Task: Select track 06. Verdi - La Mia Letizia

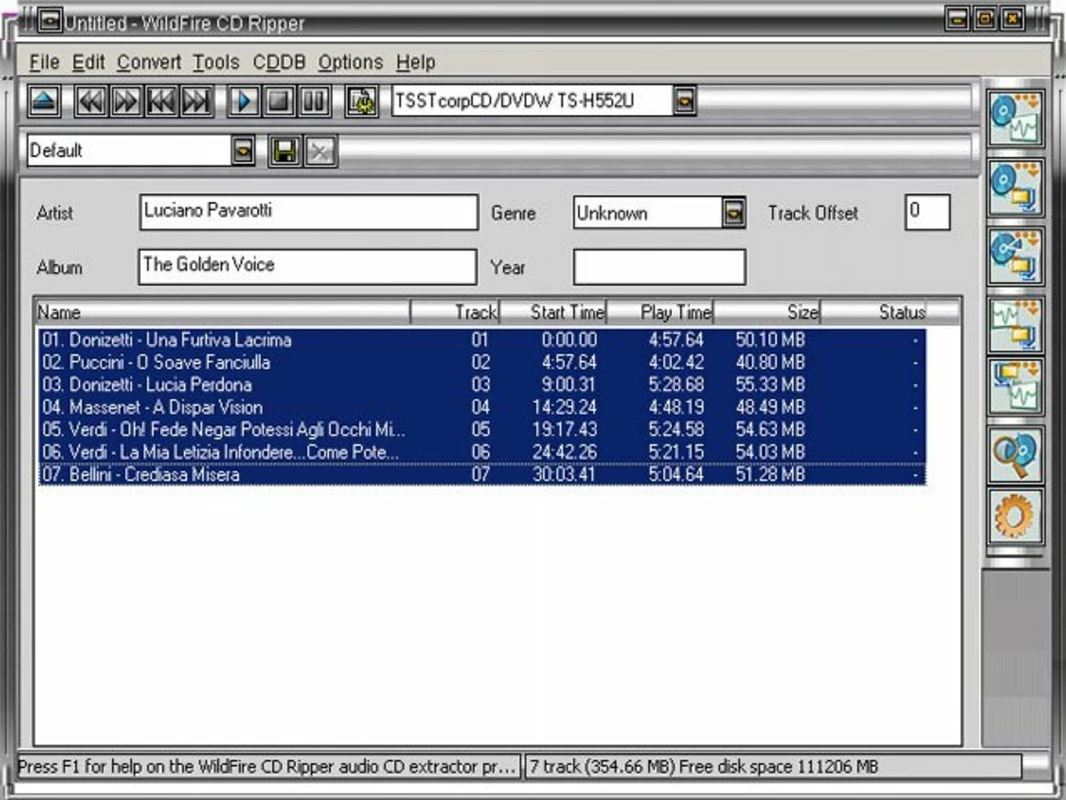Action: point(482,452)
